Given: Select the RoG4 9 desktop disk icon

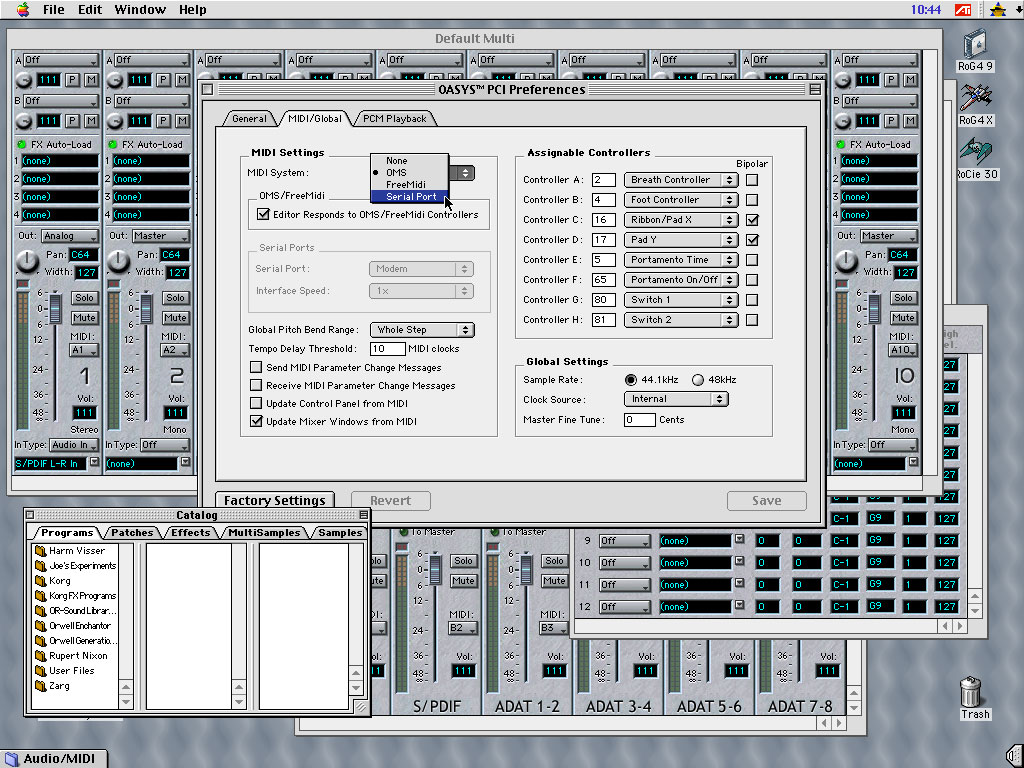Looking at the screenshot, I should click(976, 44).
